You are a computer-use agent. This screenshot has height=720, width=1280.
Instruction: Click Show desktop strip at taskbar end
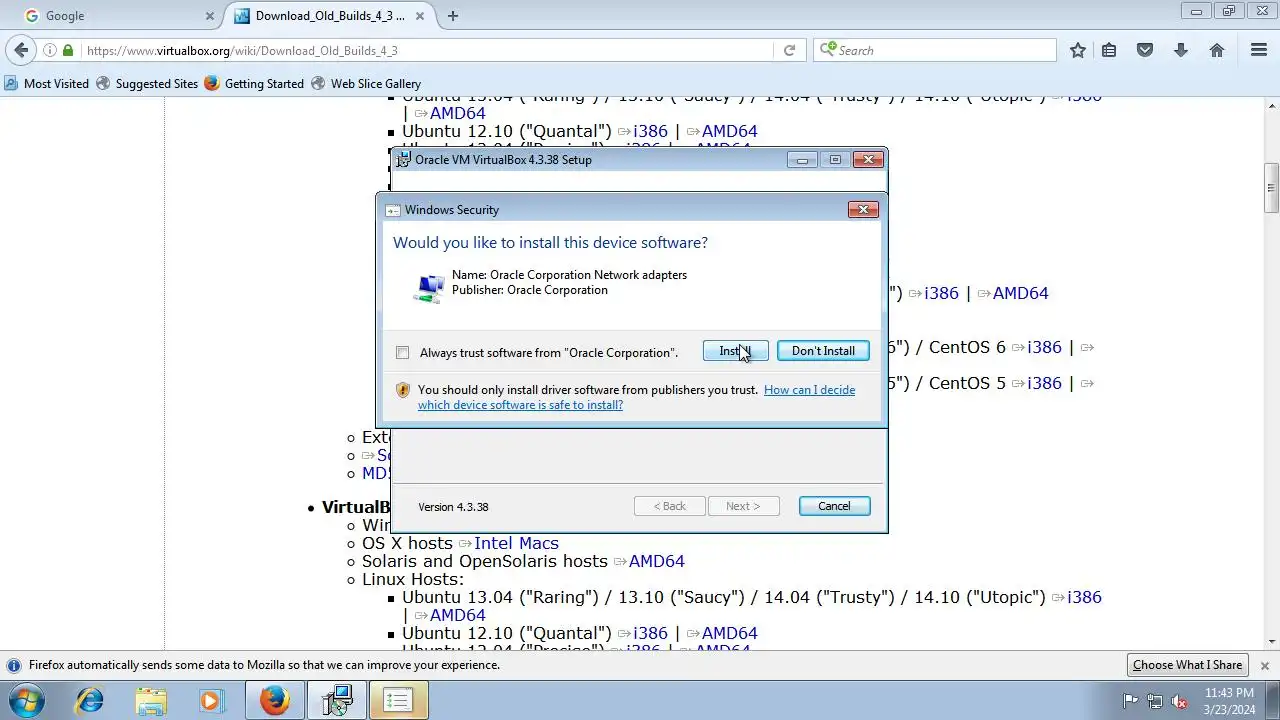(1273, 701)
